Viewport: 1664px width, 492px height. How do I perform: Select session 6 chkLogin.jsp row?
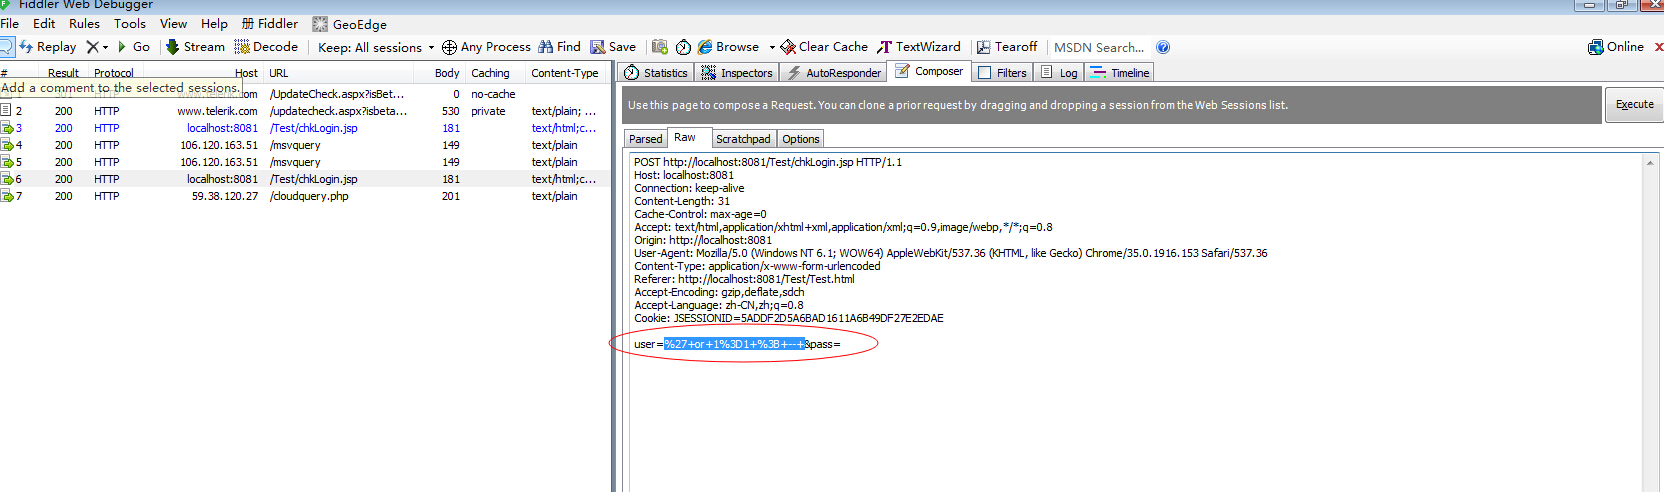313,179
